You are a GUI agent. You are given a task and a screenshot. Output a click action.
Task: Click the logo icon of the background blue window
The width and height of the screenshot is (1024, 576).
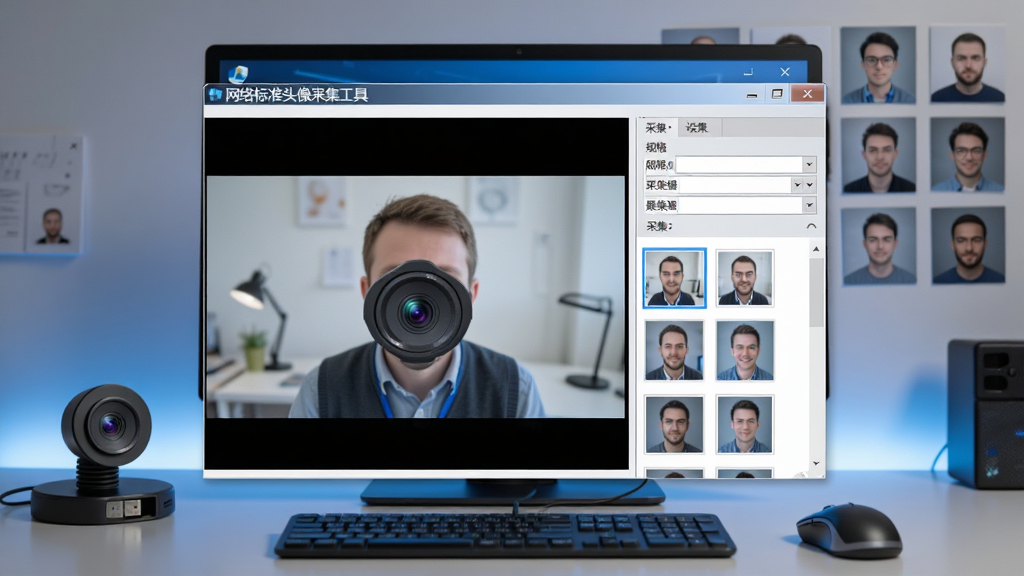tap(238, 74)
